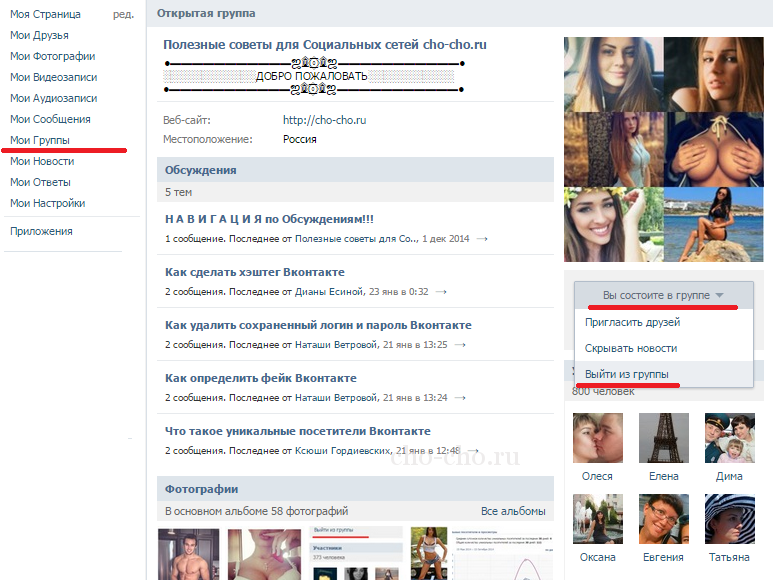Click arrow icon after НАВИГАЦИЯ discussion date

482,239
